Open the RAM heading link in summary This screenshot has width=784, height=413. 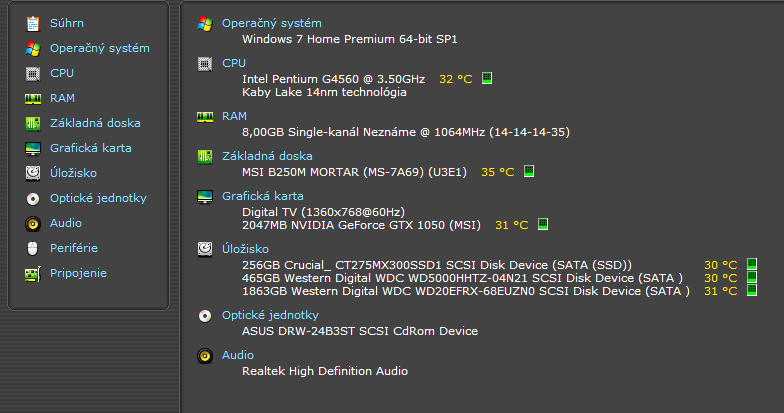click(x=234, y=116)
